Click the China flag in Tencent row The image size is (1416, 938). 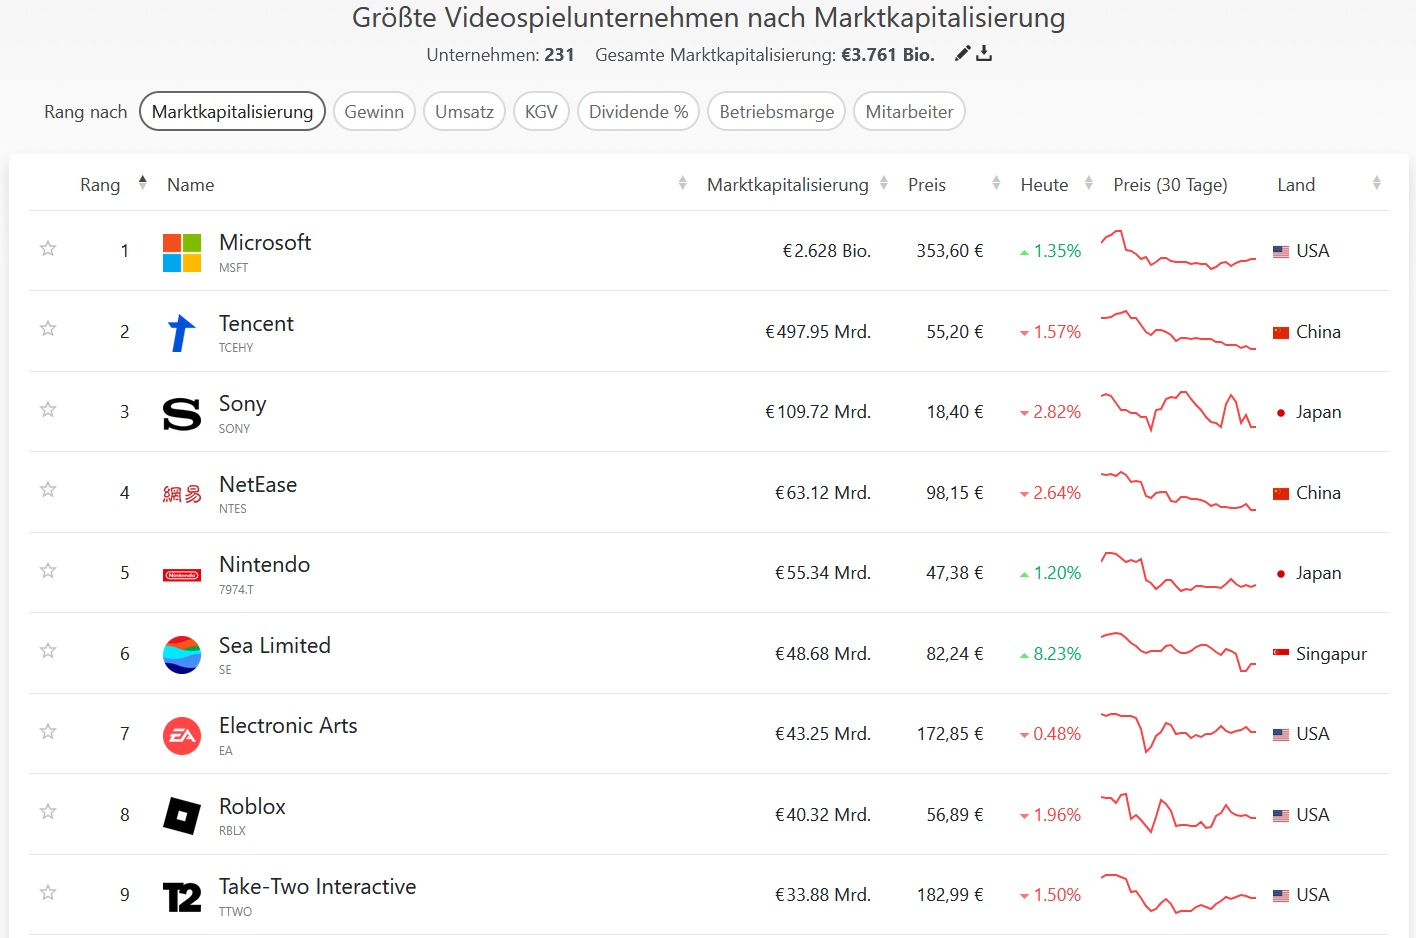(1281, 333)
